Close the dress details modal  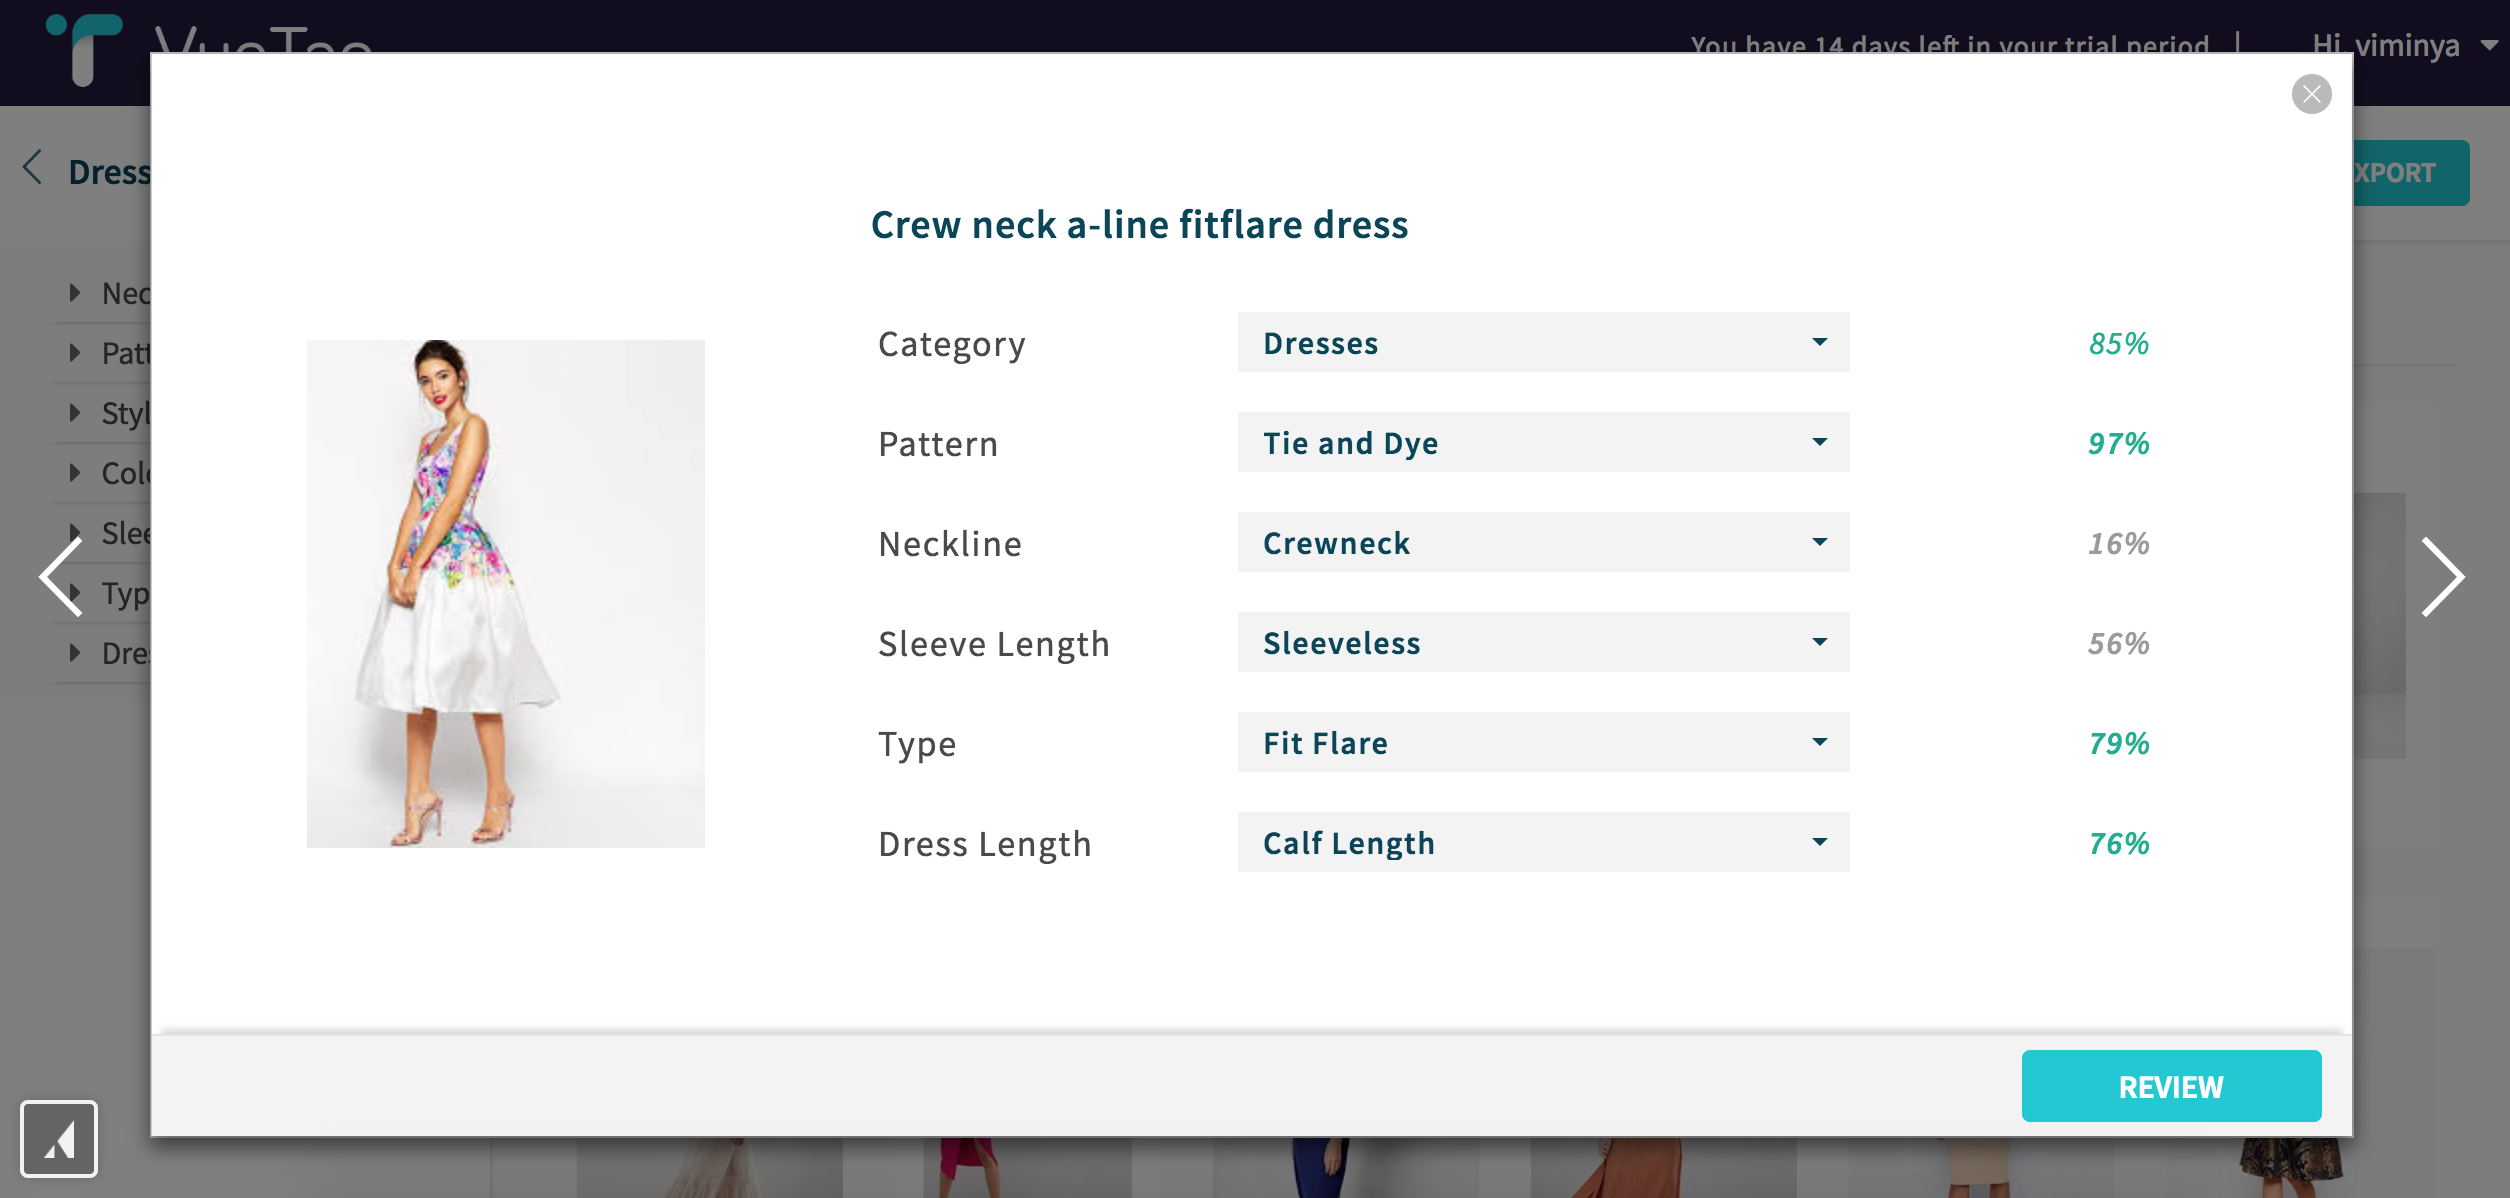point(2311,94)
